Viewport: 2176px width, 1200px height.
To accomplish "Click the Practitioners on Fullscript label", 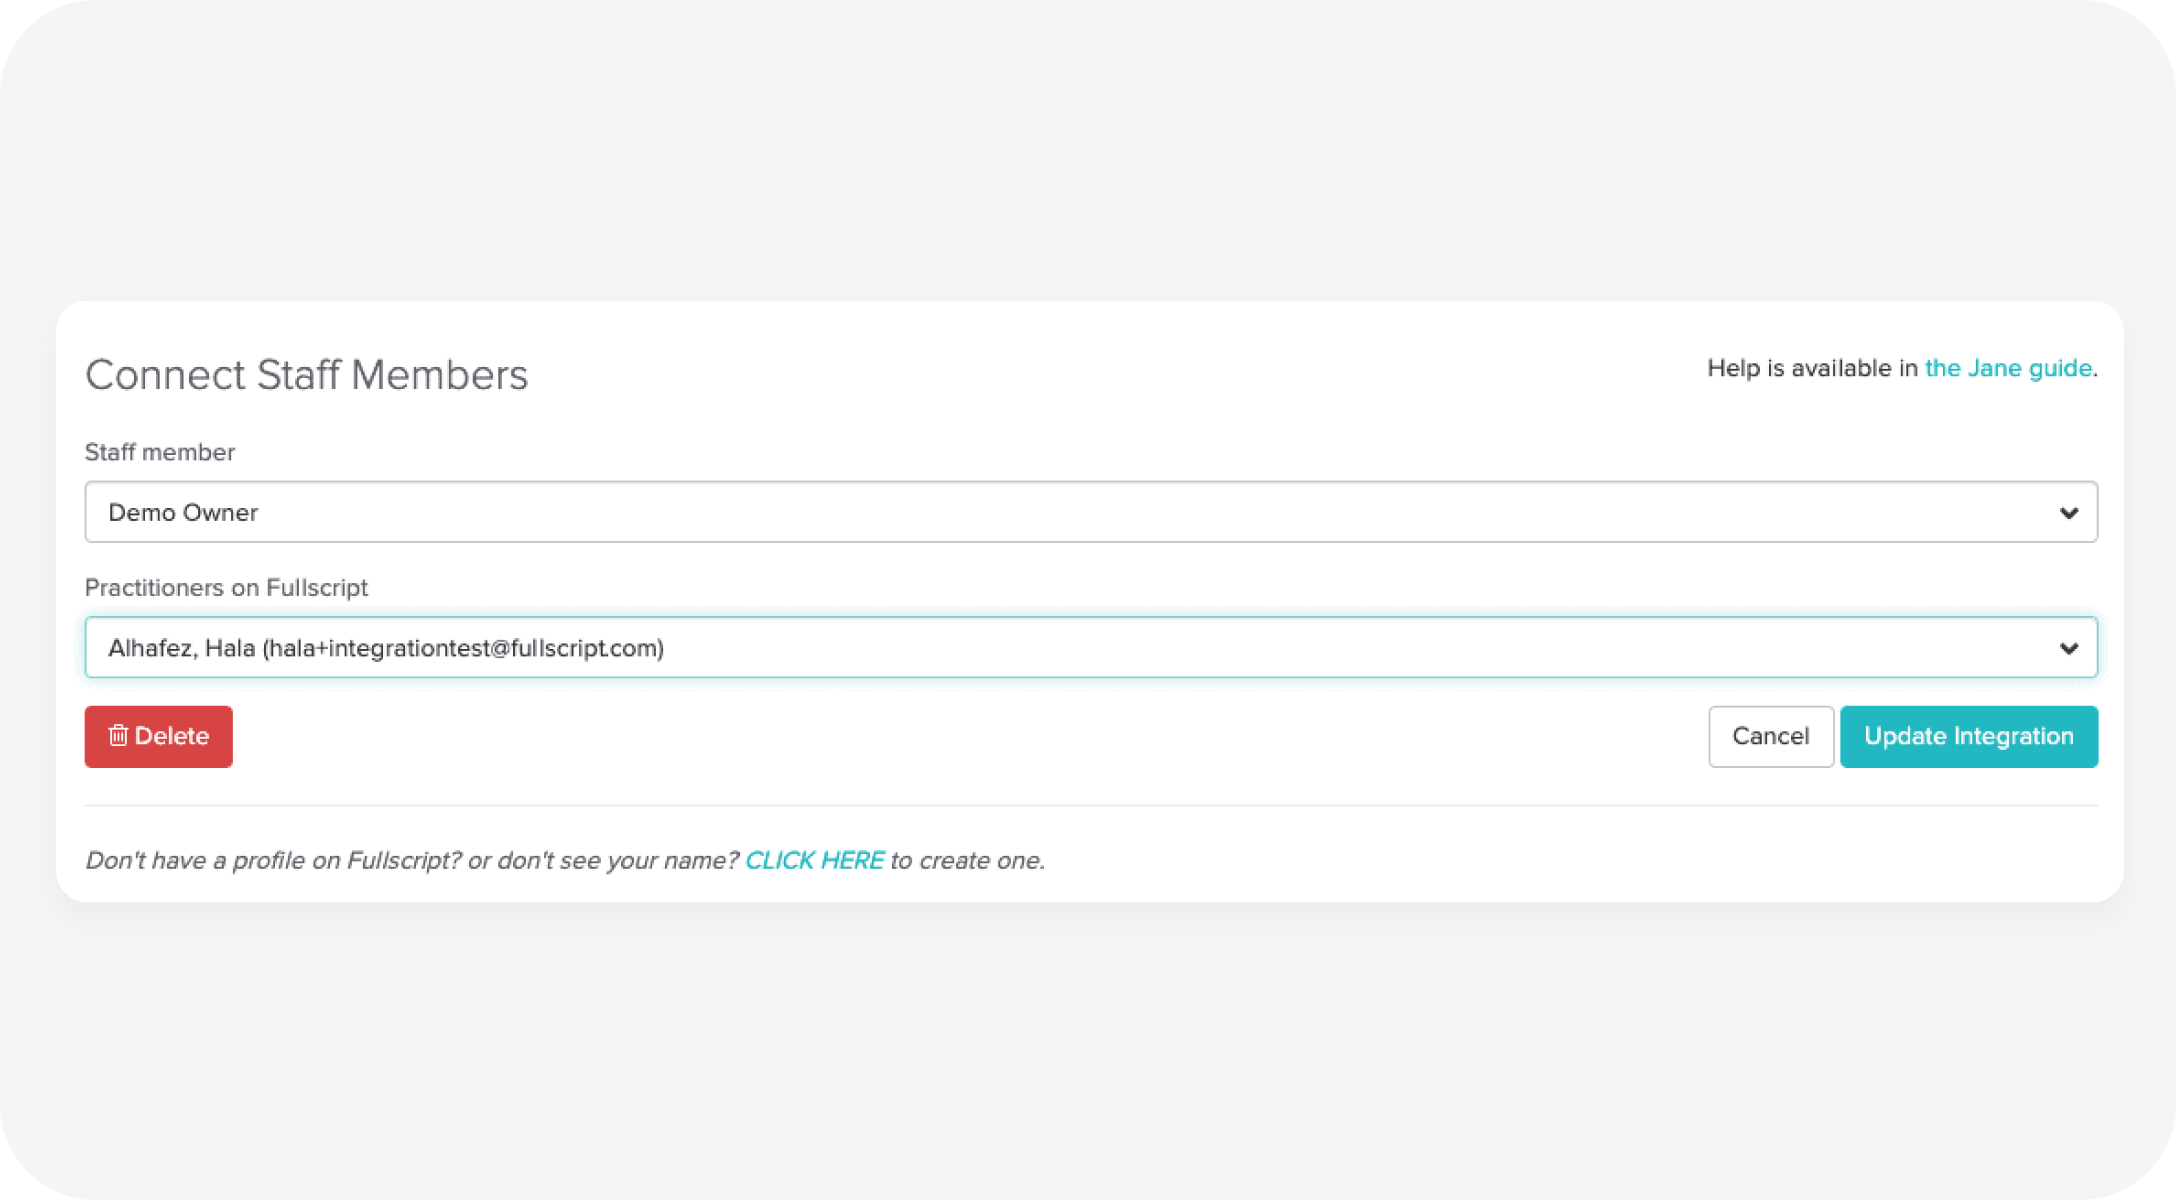I will [227, 587].
